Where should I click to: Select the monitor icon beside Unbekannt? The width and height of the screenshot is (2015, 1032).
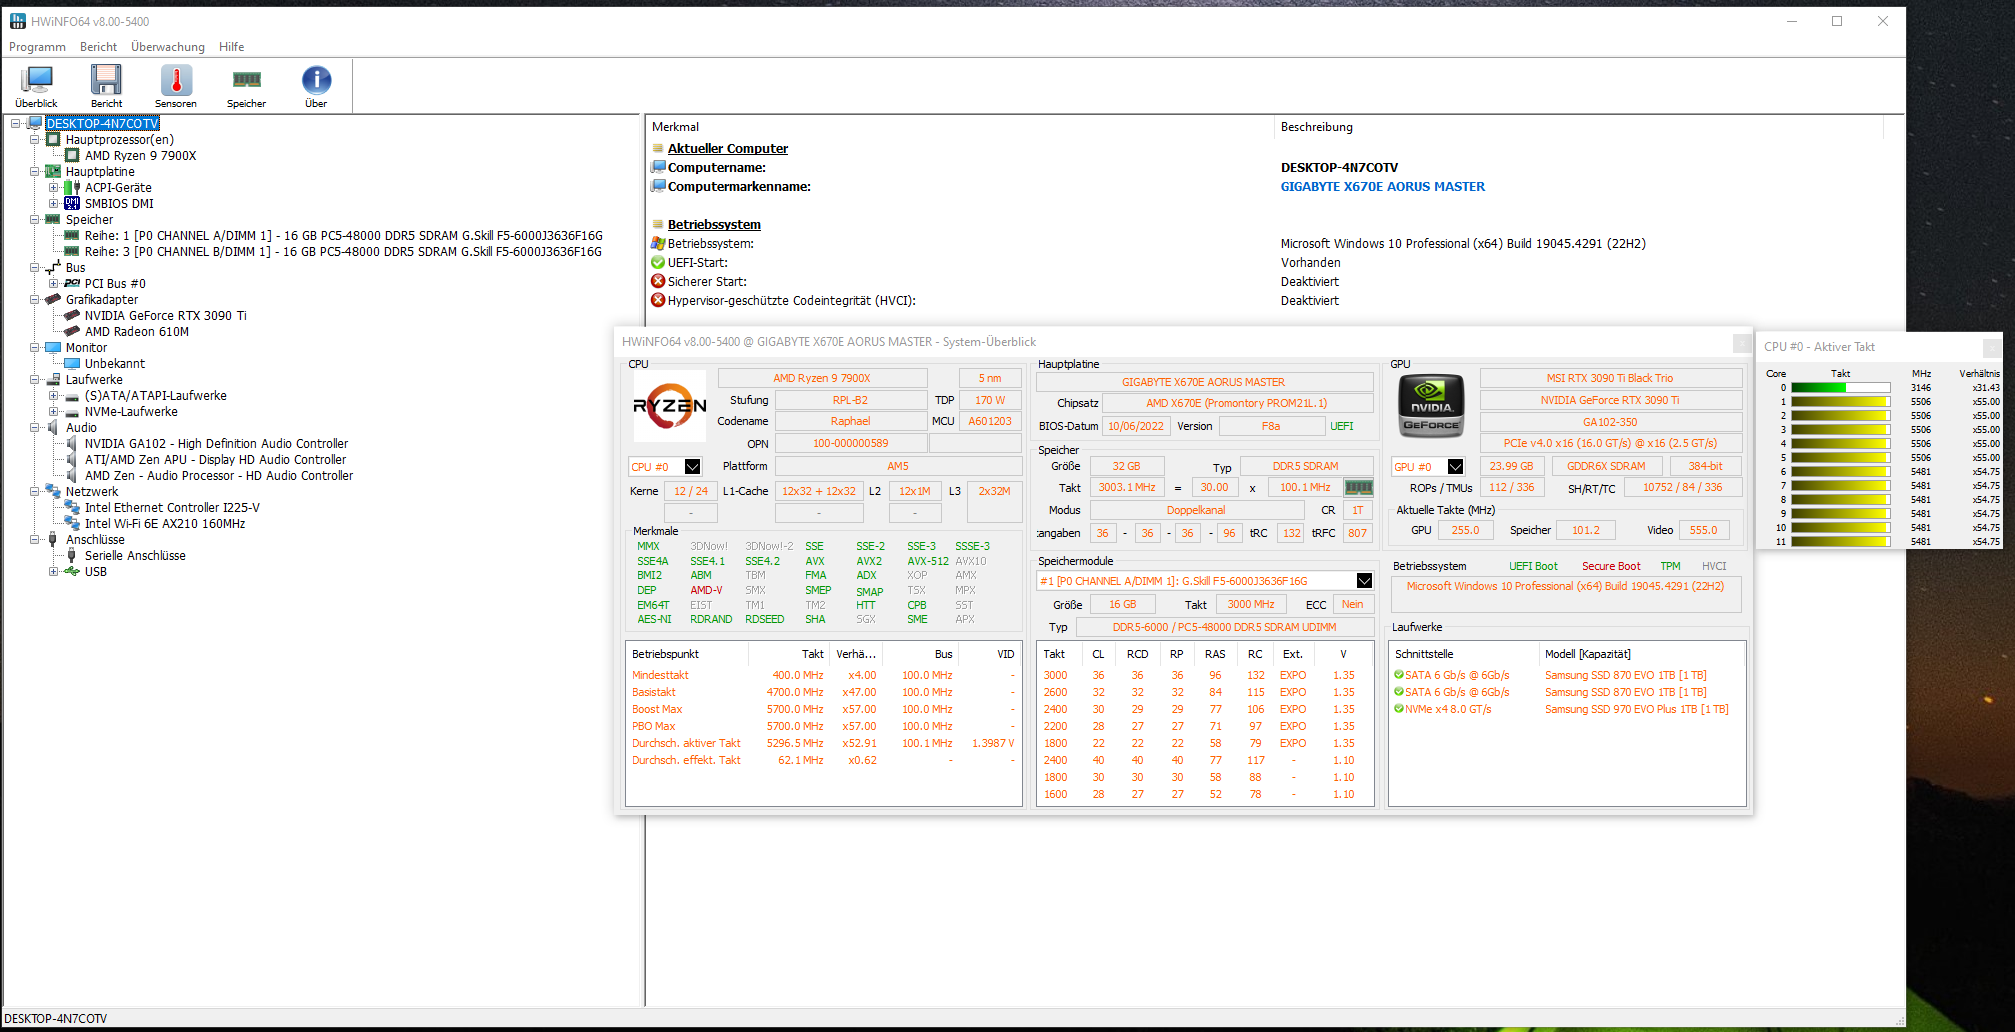point(72,364)
